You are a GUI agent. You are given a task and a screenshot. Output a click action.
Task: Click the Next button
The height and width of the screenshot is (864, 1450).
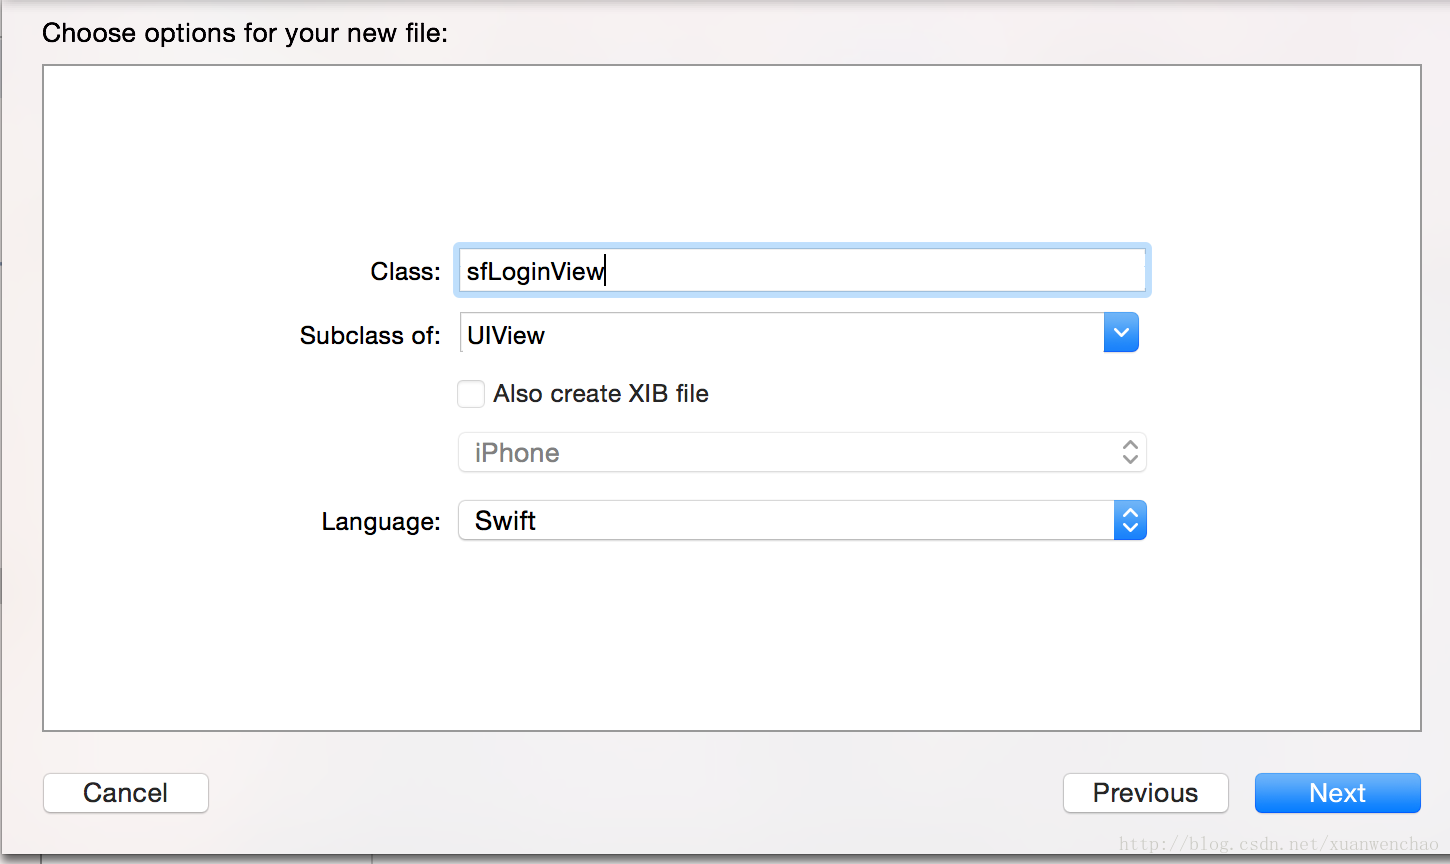(x=1337, y=793)
